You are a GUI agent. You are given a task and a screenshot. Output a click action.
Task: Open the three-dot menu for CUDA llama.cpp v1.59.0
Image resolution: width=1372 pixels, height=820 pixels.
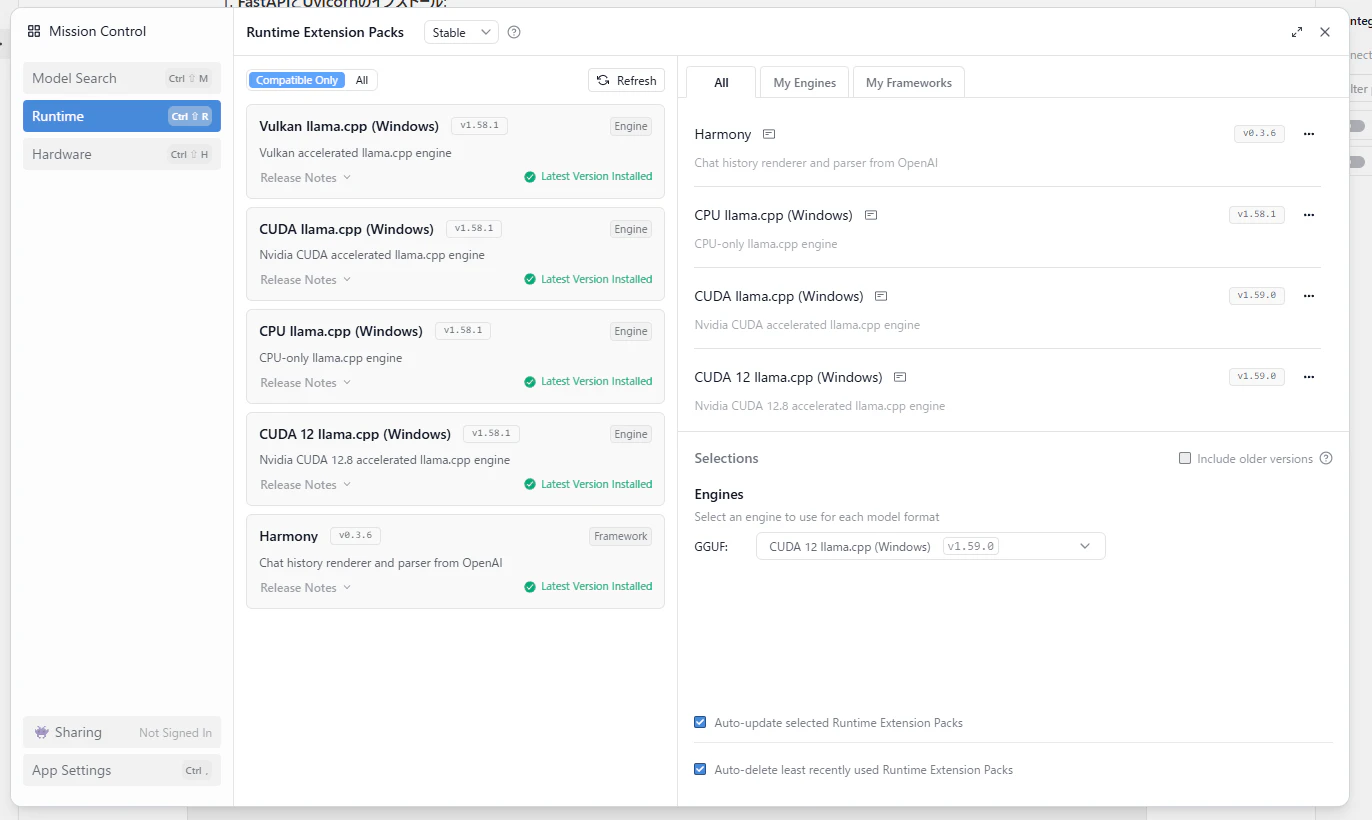click(x=1309, y=295)
